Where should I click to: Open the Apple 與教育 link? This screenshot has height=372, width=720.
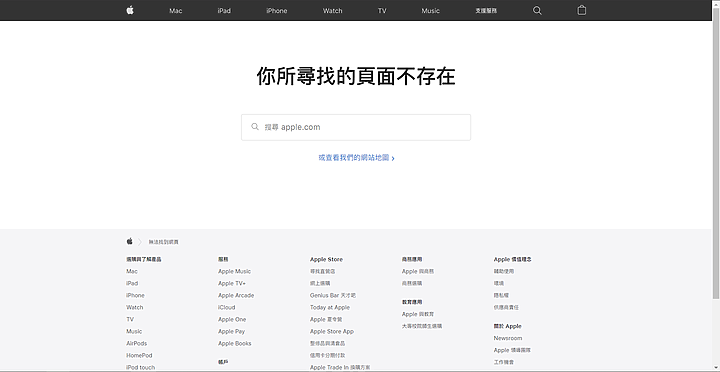pos(418,314)
